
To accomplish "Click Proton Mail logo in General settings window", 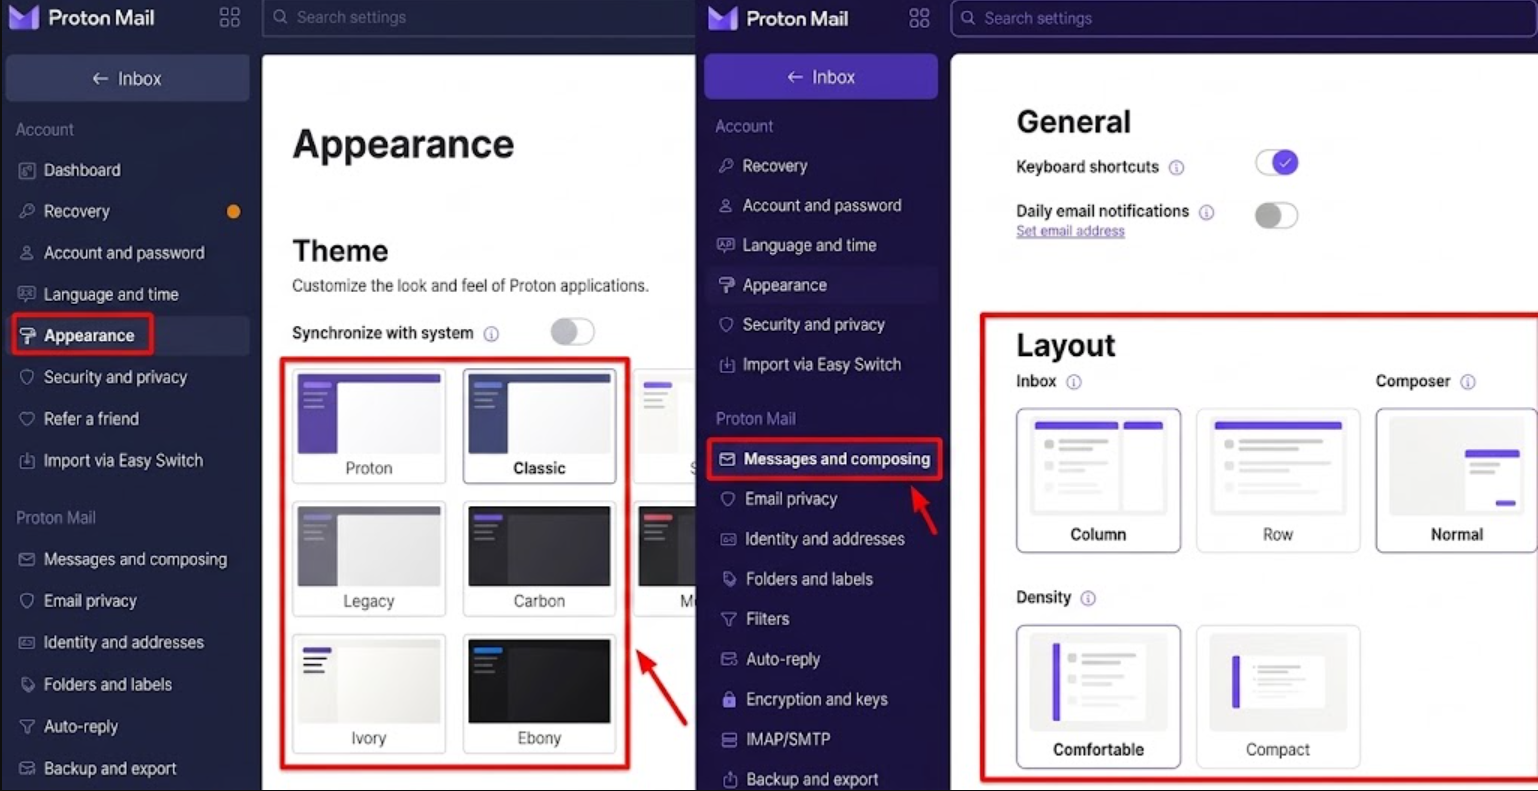I will tap(778, 18).
